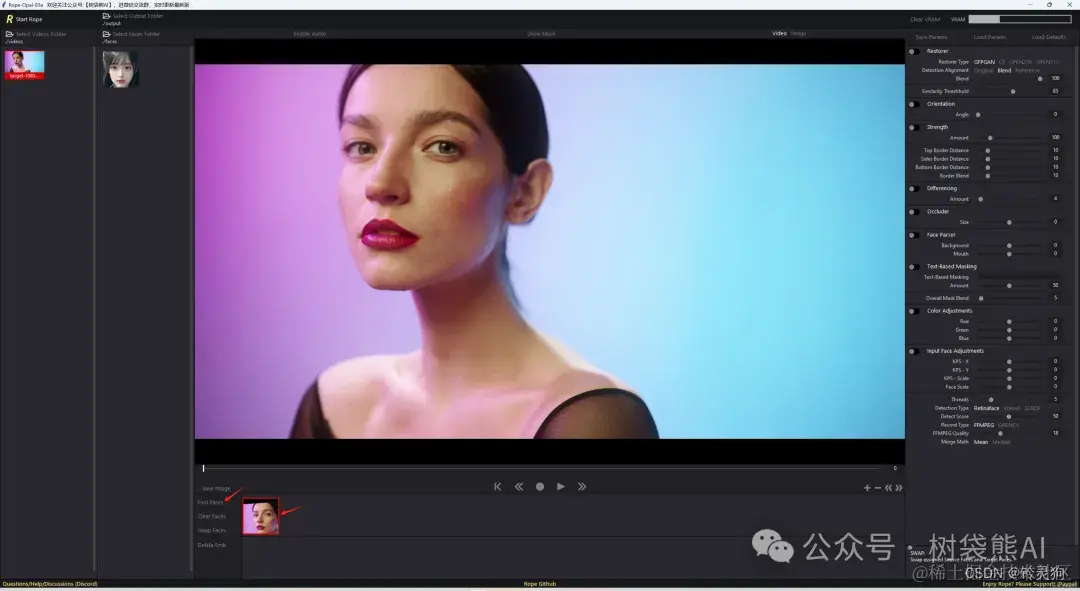Select OPENCV record type
Viewport: 1080px width, 591px height.
tap(1008, 425)
